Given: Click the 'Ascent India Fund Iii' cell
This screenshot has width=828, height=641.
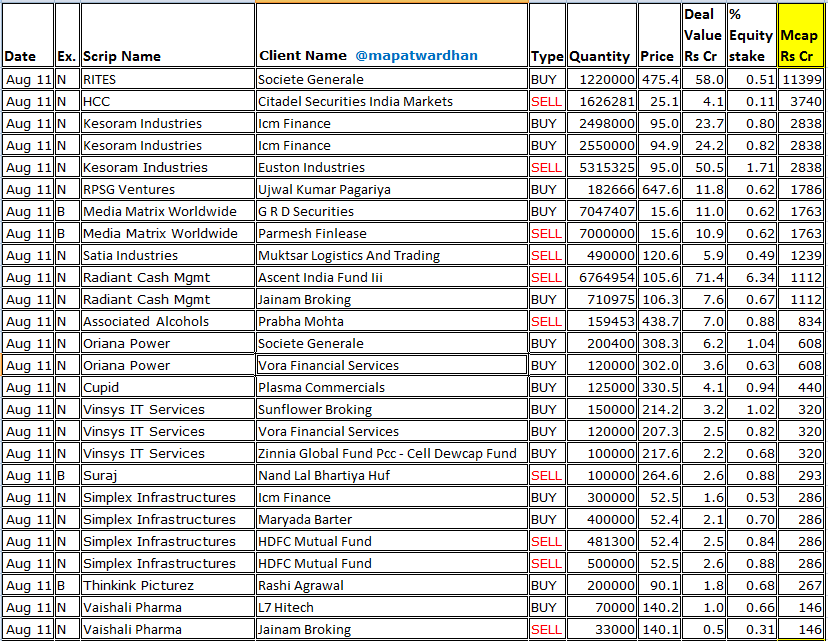Looking at the screenshot, I should tap(392, 277).
